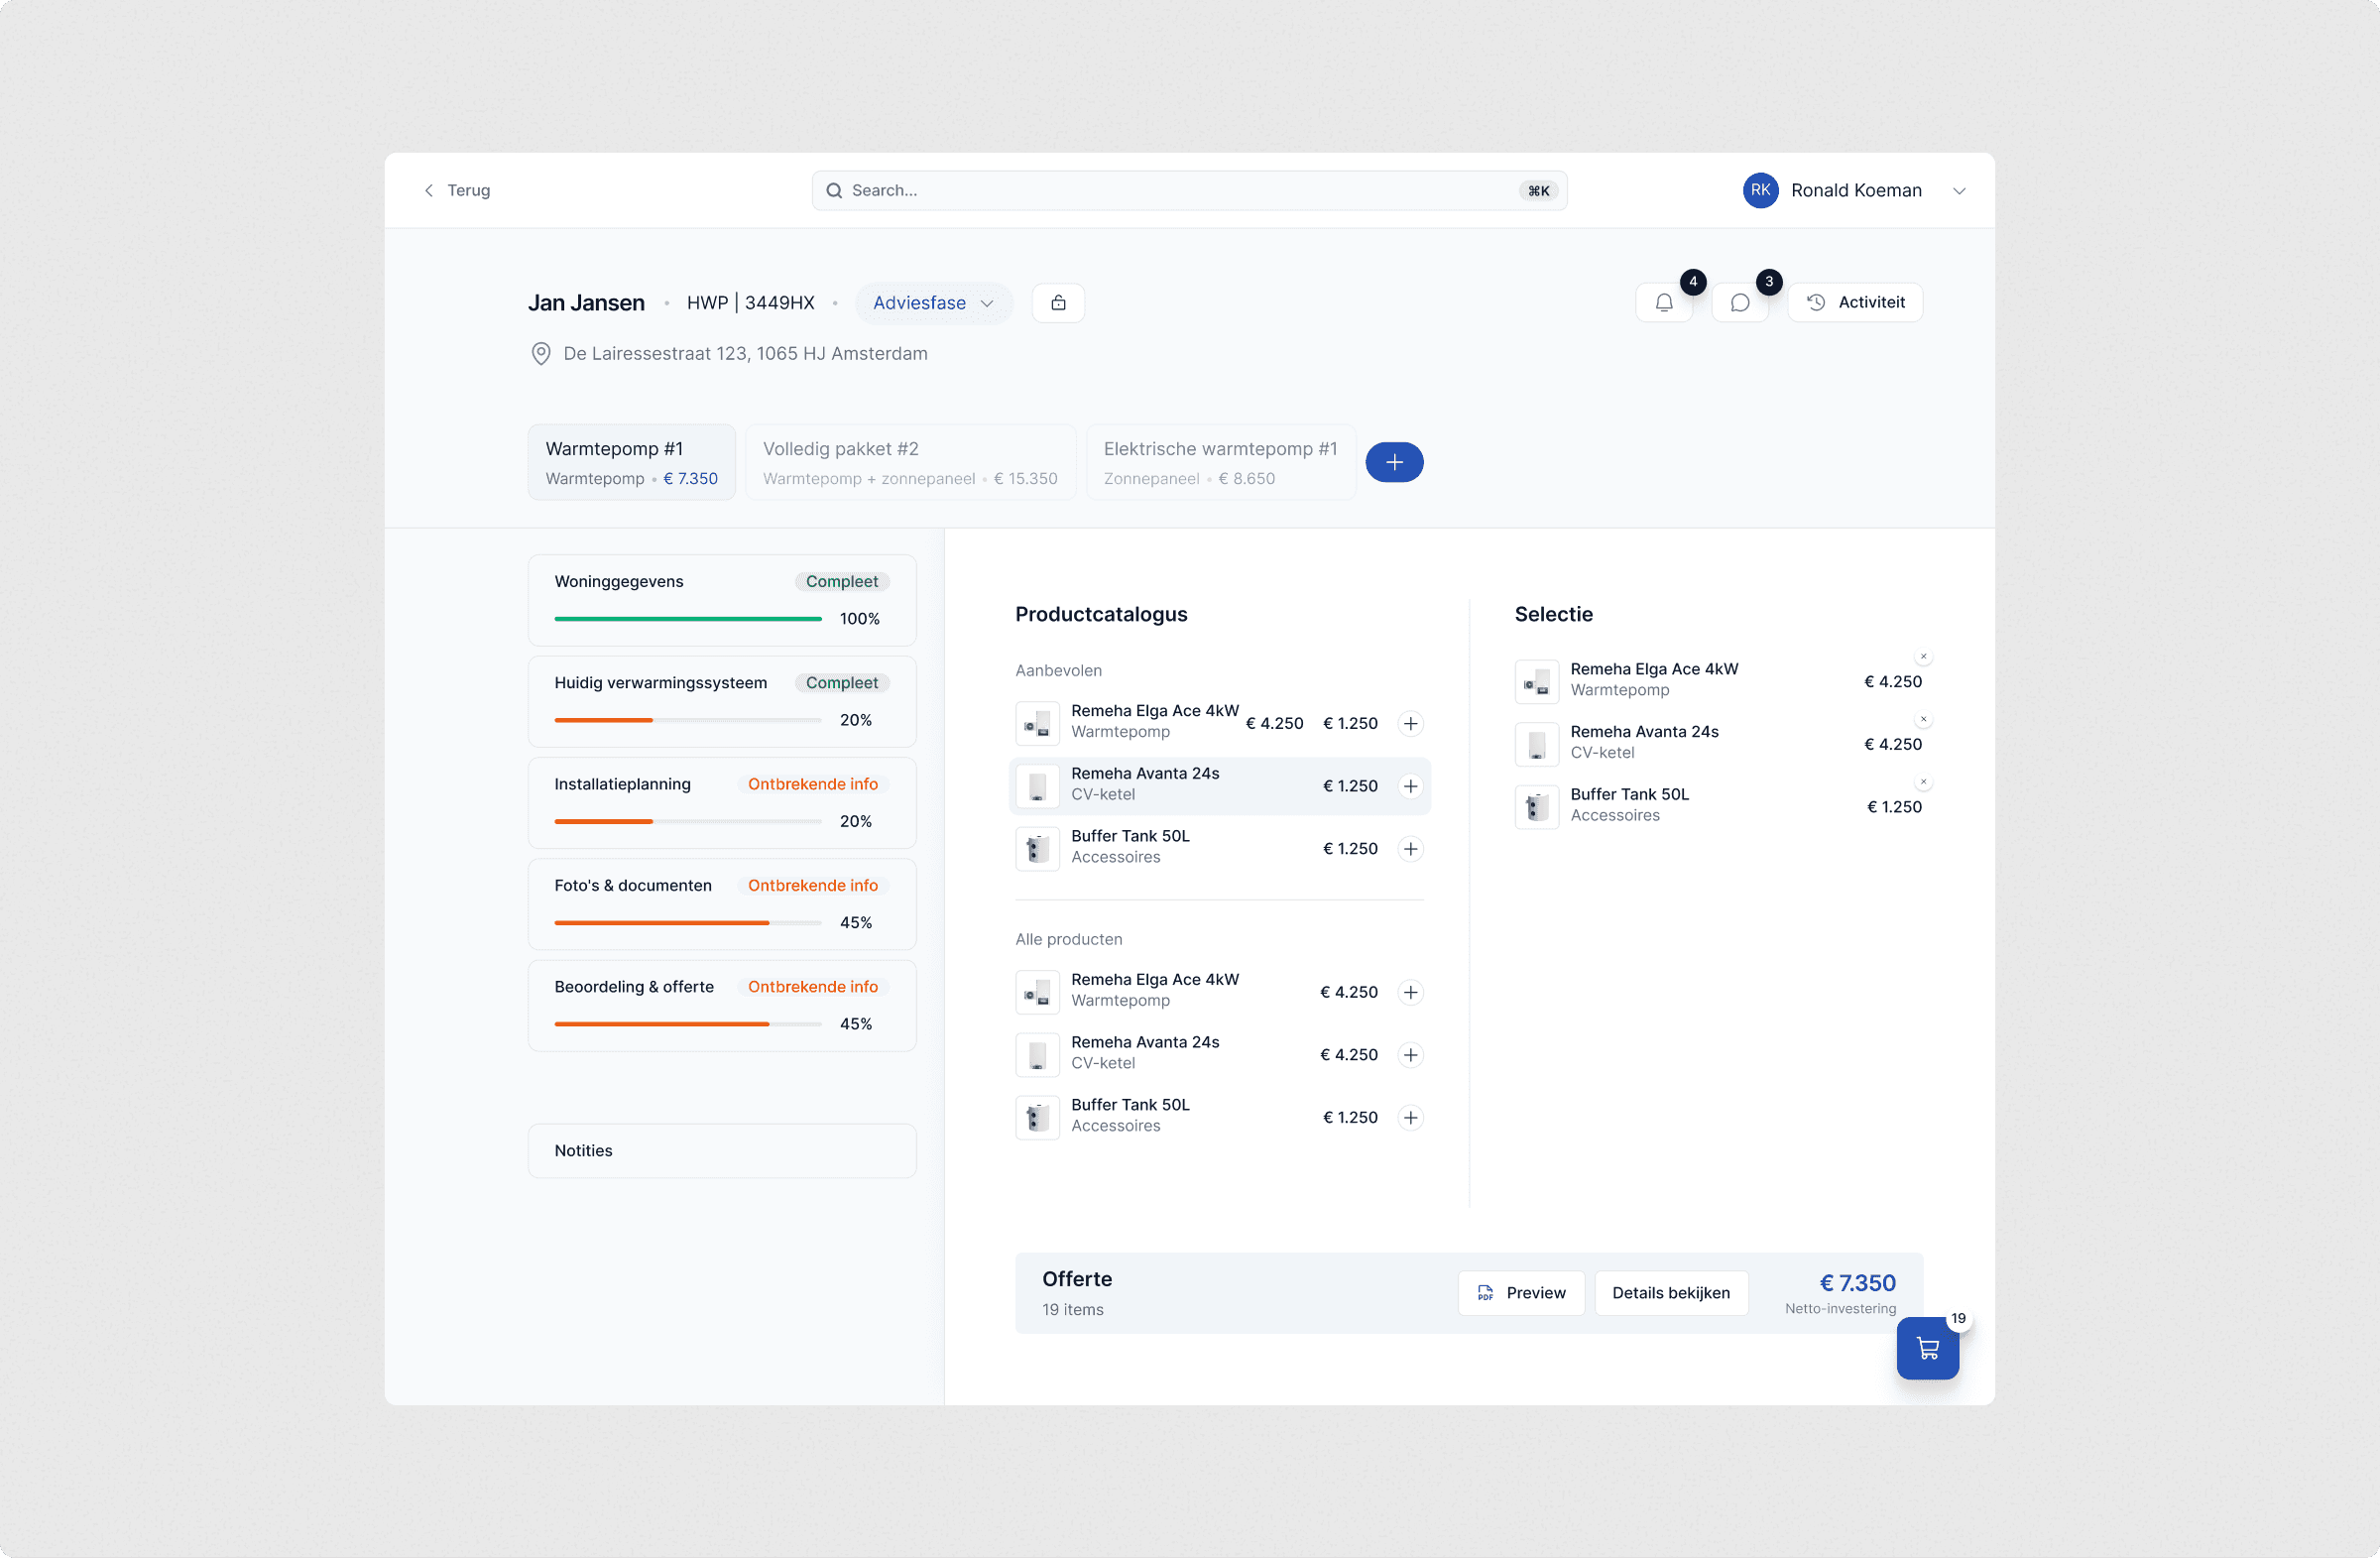This screenshot has height=1558, width=2380.
Task: Remove Remeha Avanta 24s from Selectie
Action: tap(1923, 720)
